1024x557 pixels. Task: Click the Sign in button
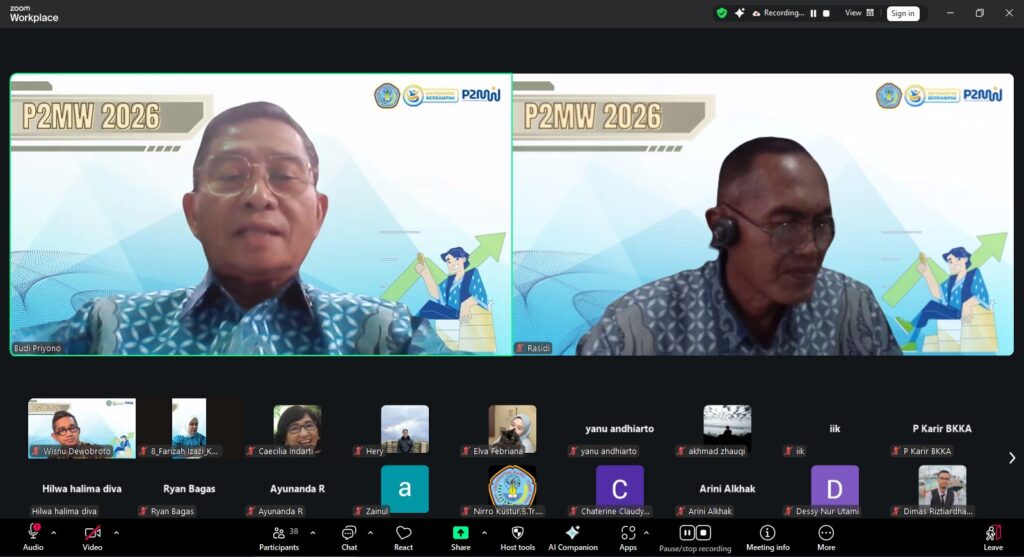[903, 13]
